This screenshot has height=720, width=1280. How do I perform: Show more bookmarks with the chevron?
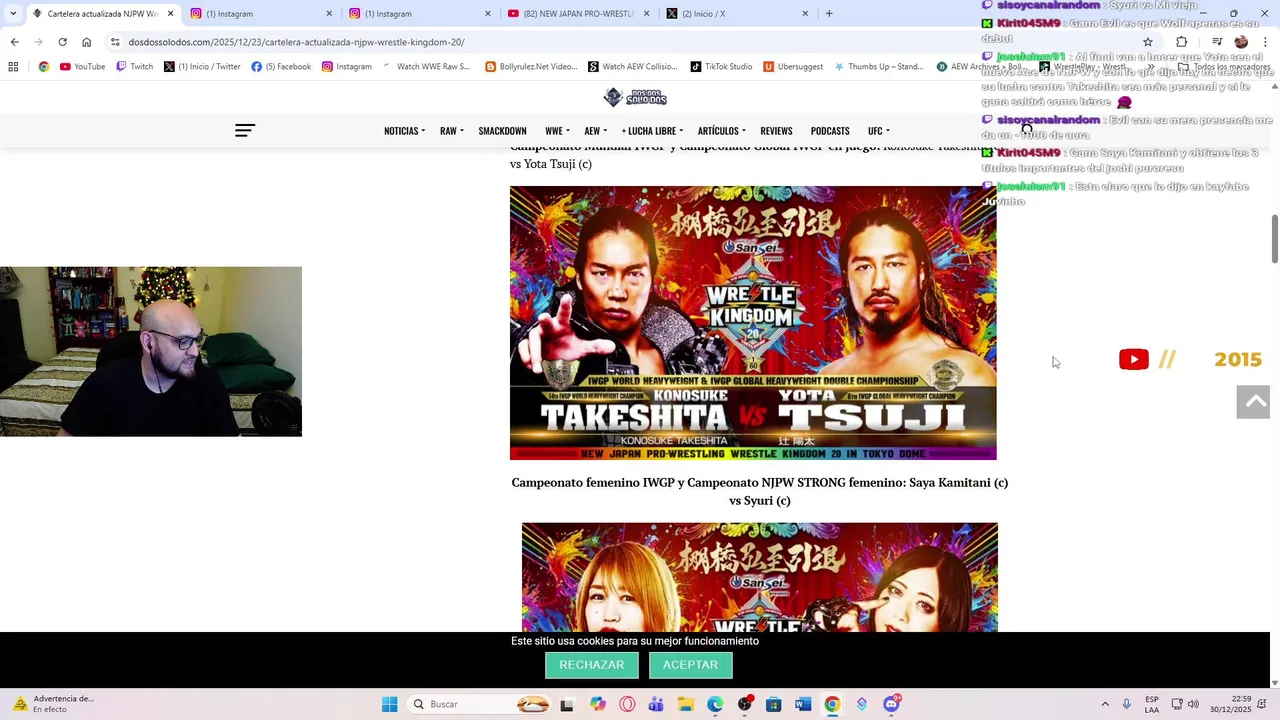[x=1151, y=67]
